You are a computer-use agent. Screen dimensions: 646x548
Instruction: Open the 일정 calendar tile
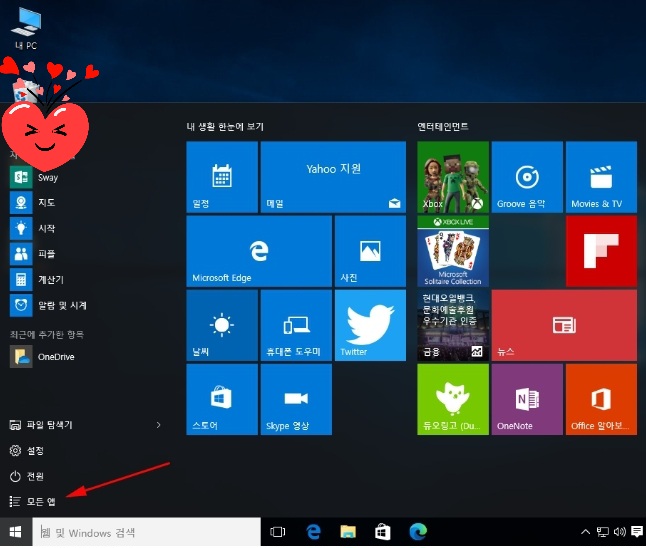pyautogui.click(x=222, y=177)
